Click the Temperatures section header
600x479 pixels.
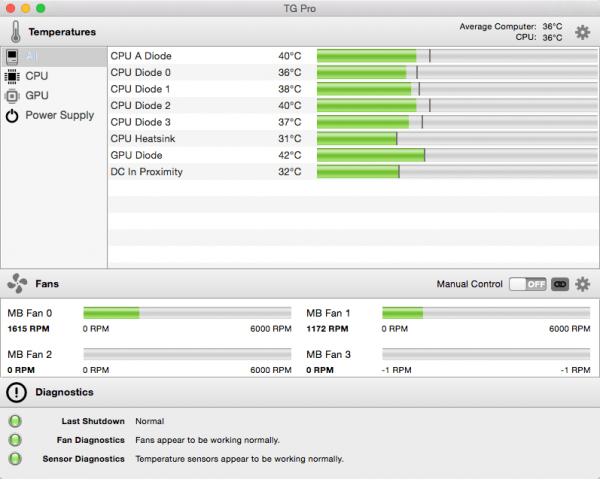[62, 32]
